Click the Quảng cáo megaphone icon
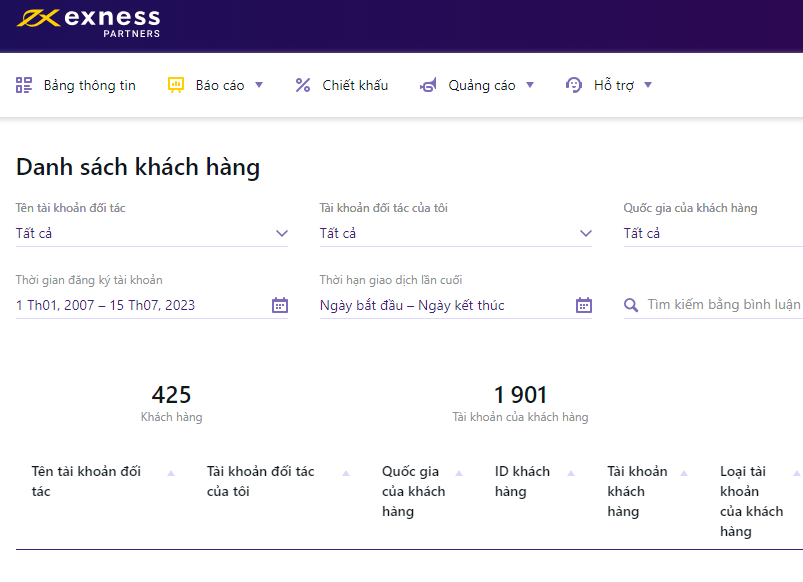 tap(428, 85)
